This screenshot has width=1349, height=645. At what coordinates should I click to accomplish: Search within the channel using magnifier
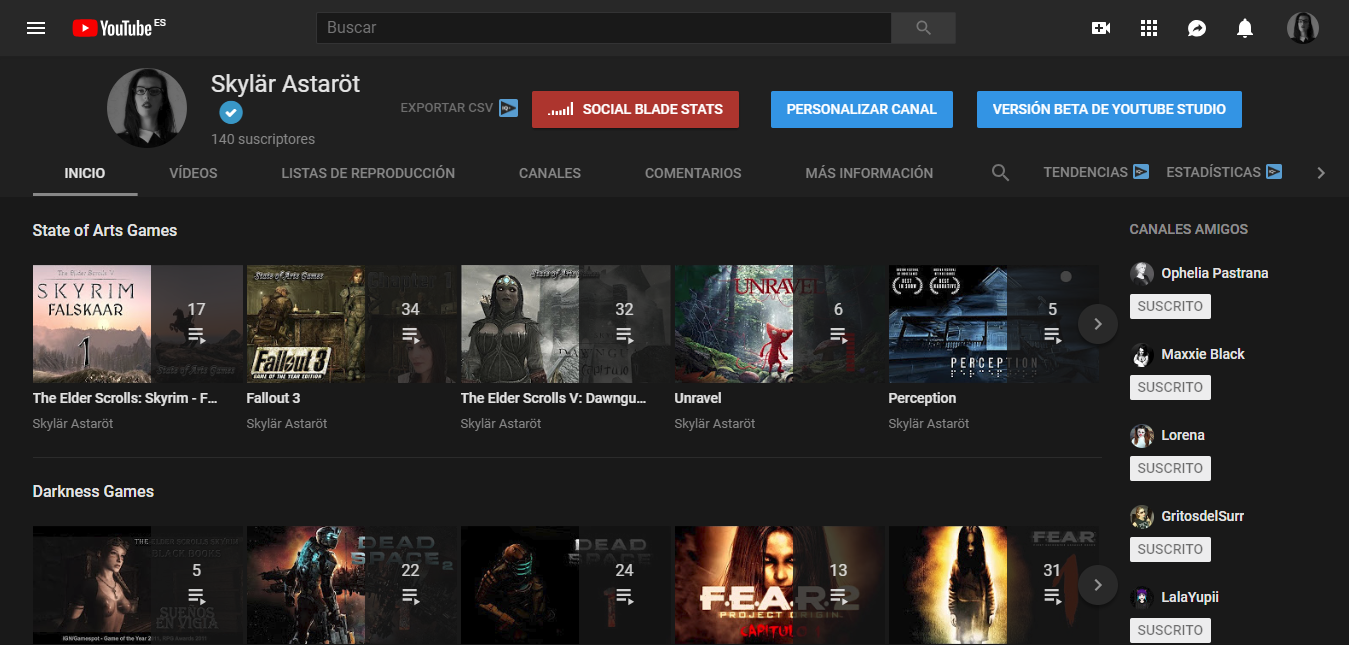click(1000, 173)
